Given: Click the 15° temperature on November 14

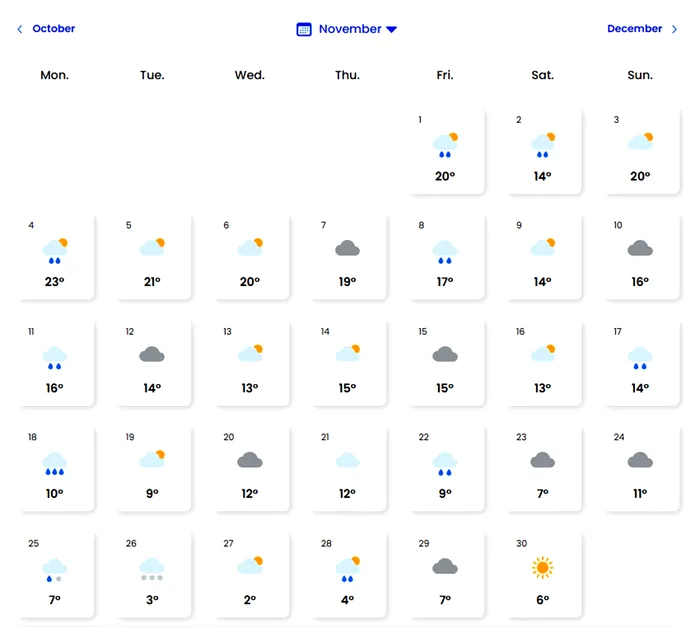Looking at the screenshot, I should pos(347,388).
